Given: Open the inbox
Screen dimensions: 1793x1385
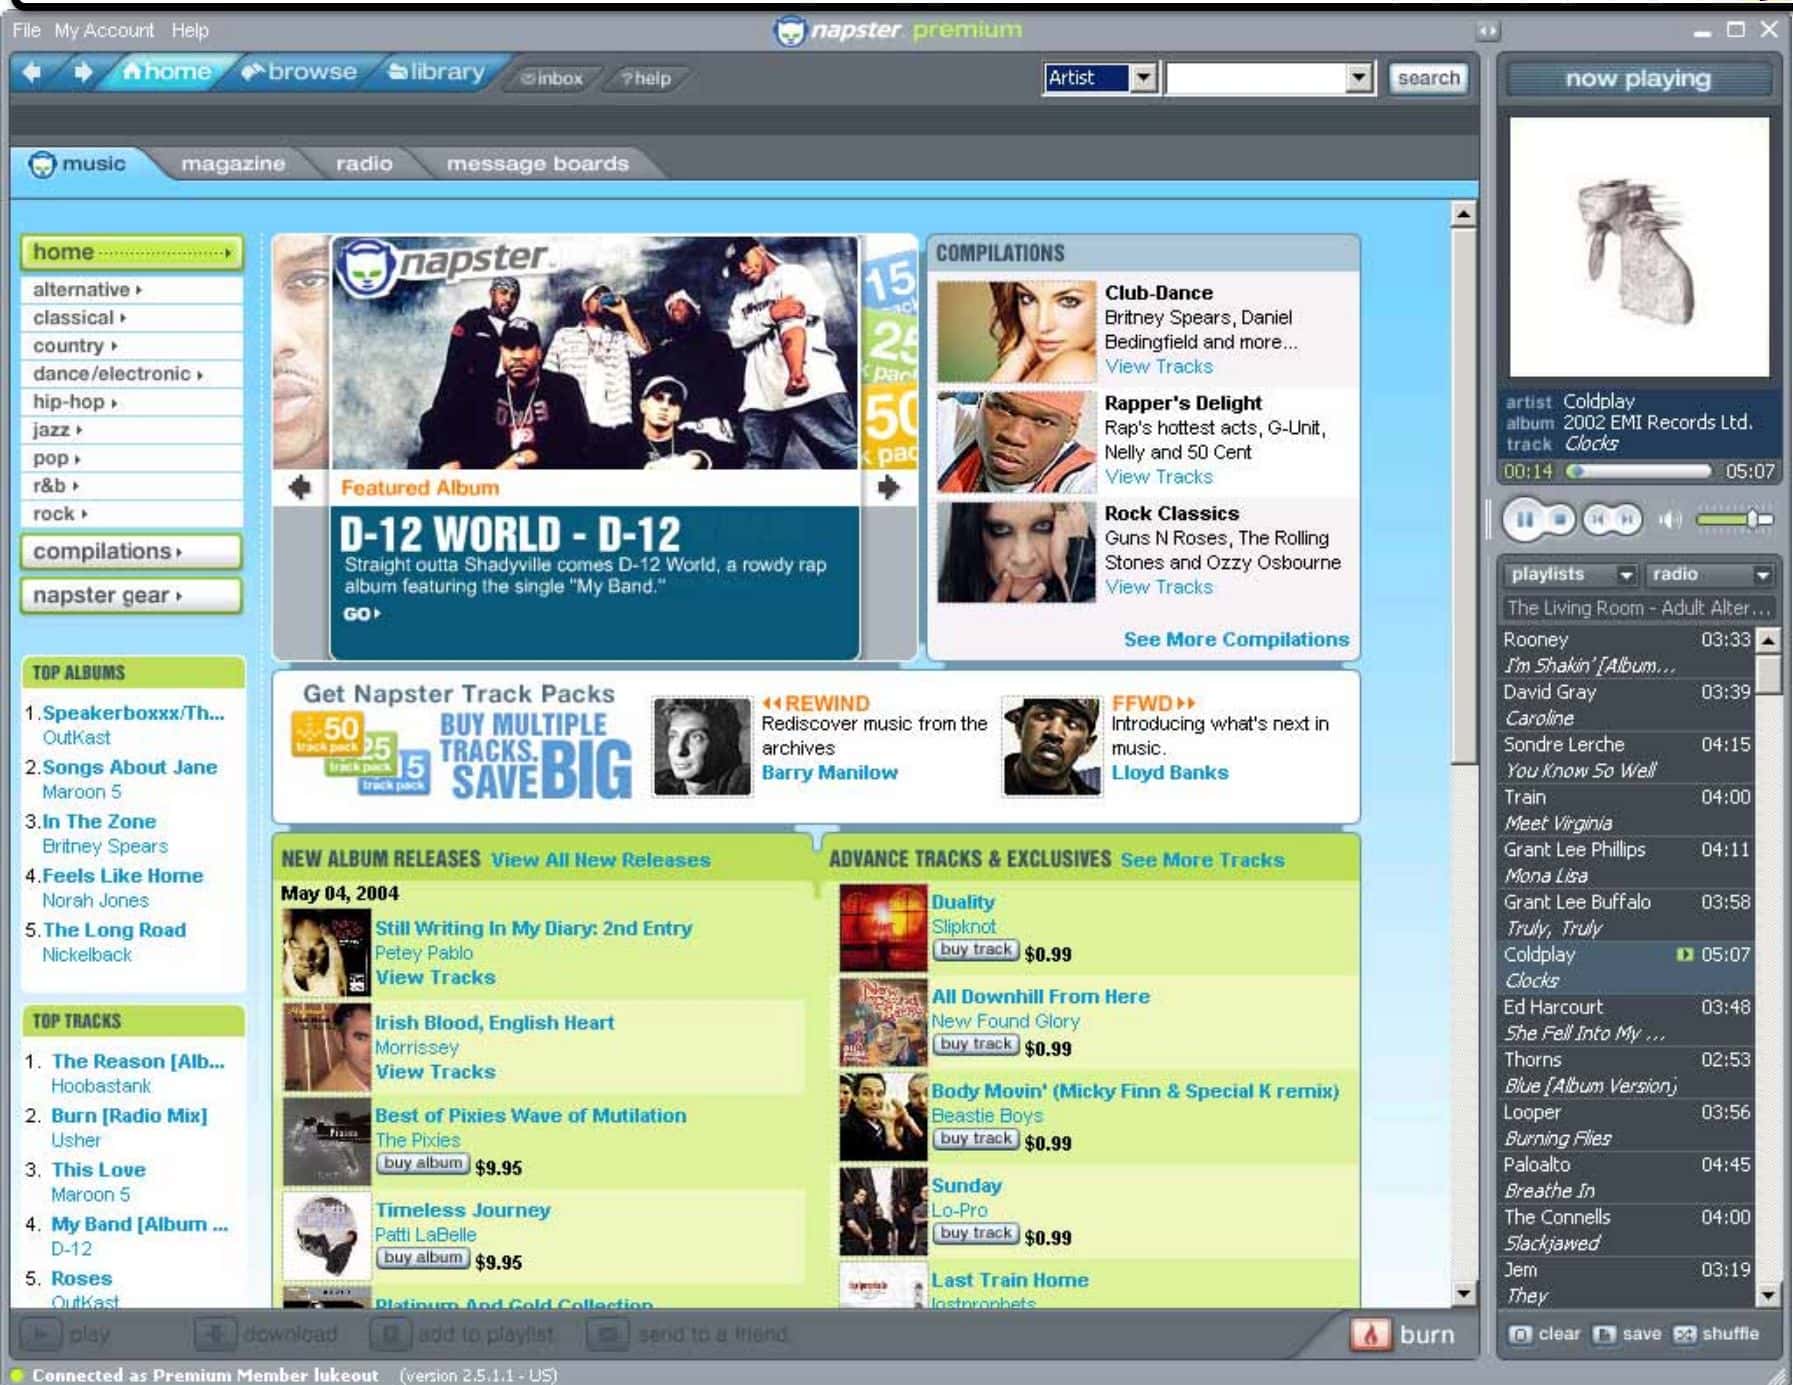Looking at the screenshot, I should 552,78.
